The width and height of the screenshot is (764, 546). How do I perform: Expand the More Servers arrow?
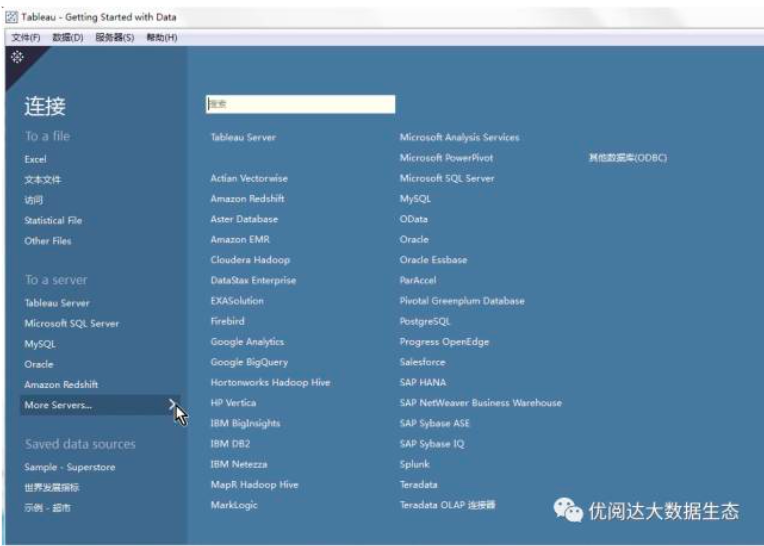[x=173, y=405]
